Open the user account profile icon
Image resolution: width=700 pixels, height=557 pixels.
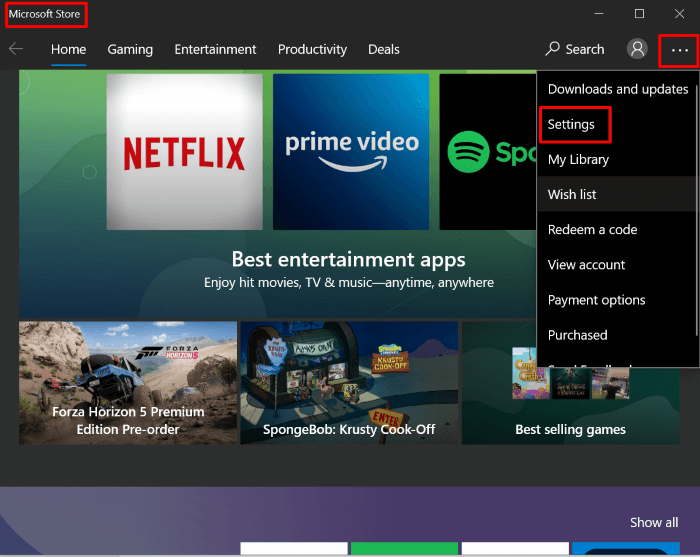tap(637, 49)
